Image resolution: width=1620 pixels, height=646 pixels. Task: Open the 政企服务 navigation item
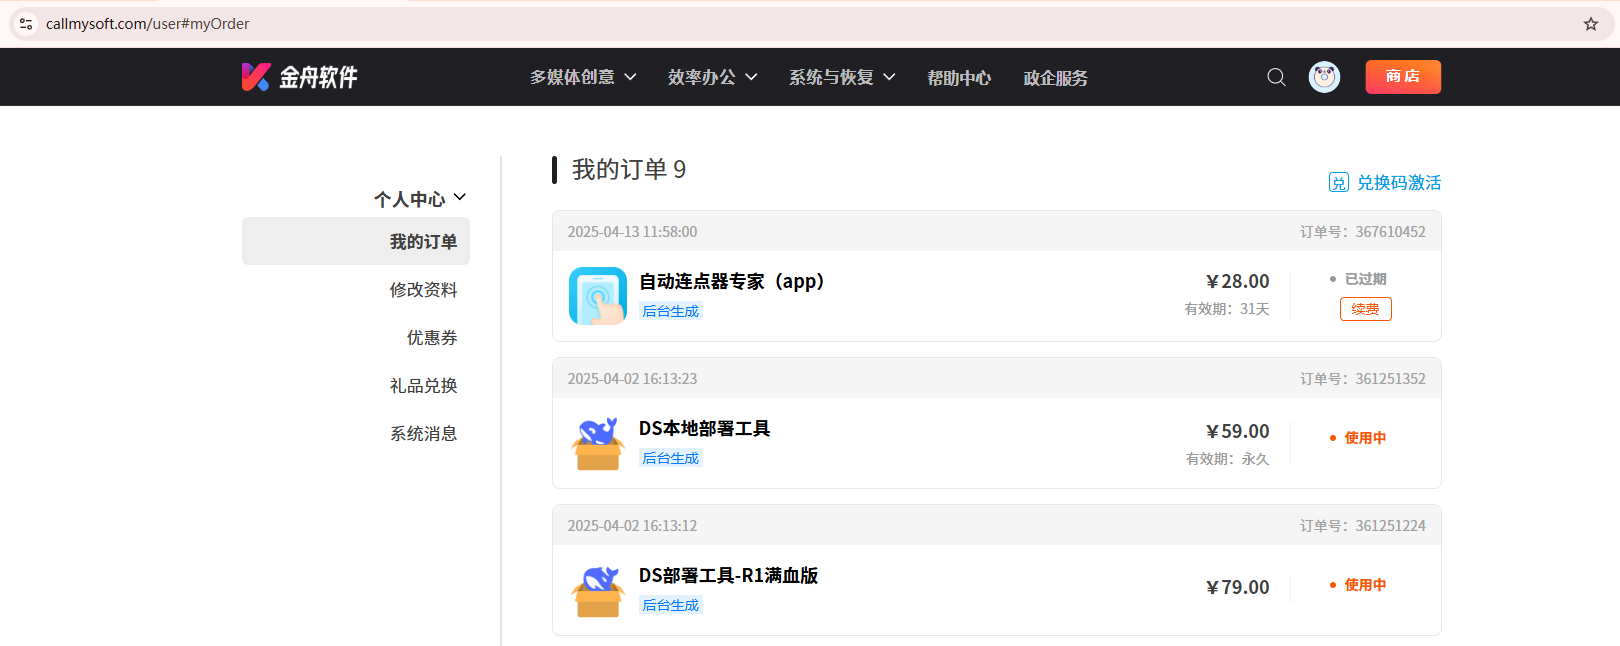point(1056,77)
